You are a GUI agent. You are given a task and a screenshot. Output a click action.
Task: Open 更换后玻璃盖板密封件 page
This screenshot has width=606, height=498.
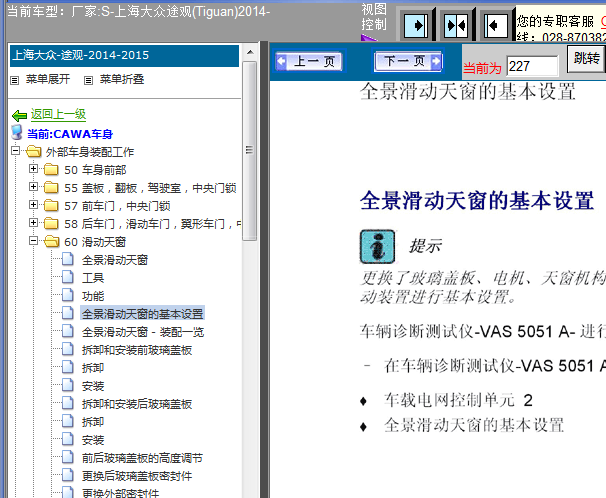[137, 476]
